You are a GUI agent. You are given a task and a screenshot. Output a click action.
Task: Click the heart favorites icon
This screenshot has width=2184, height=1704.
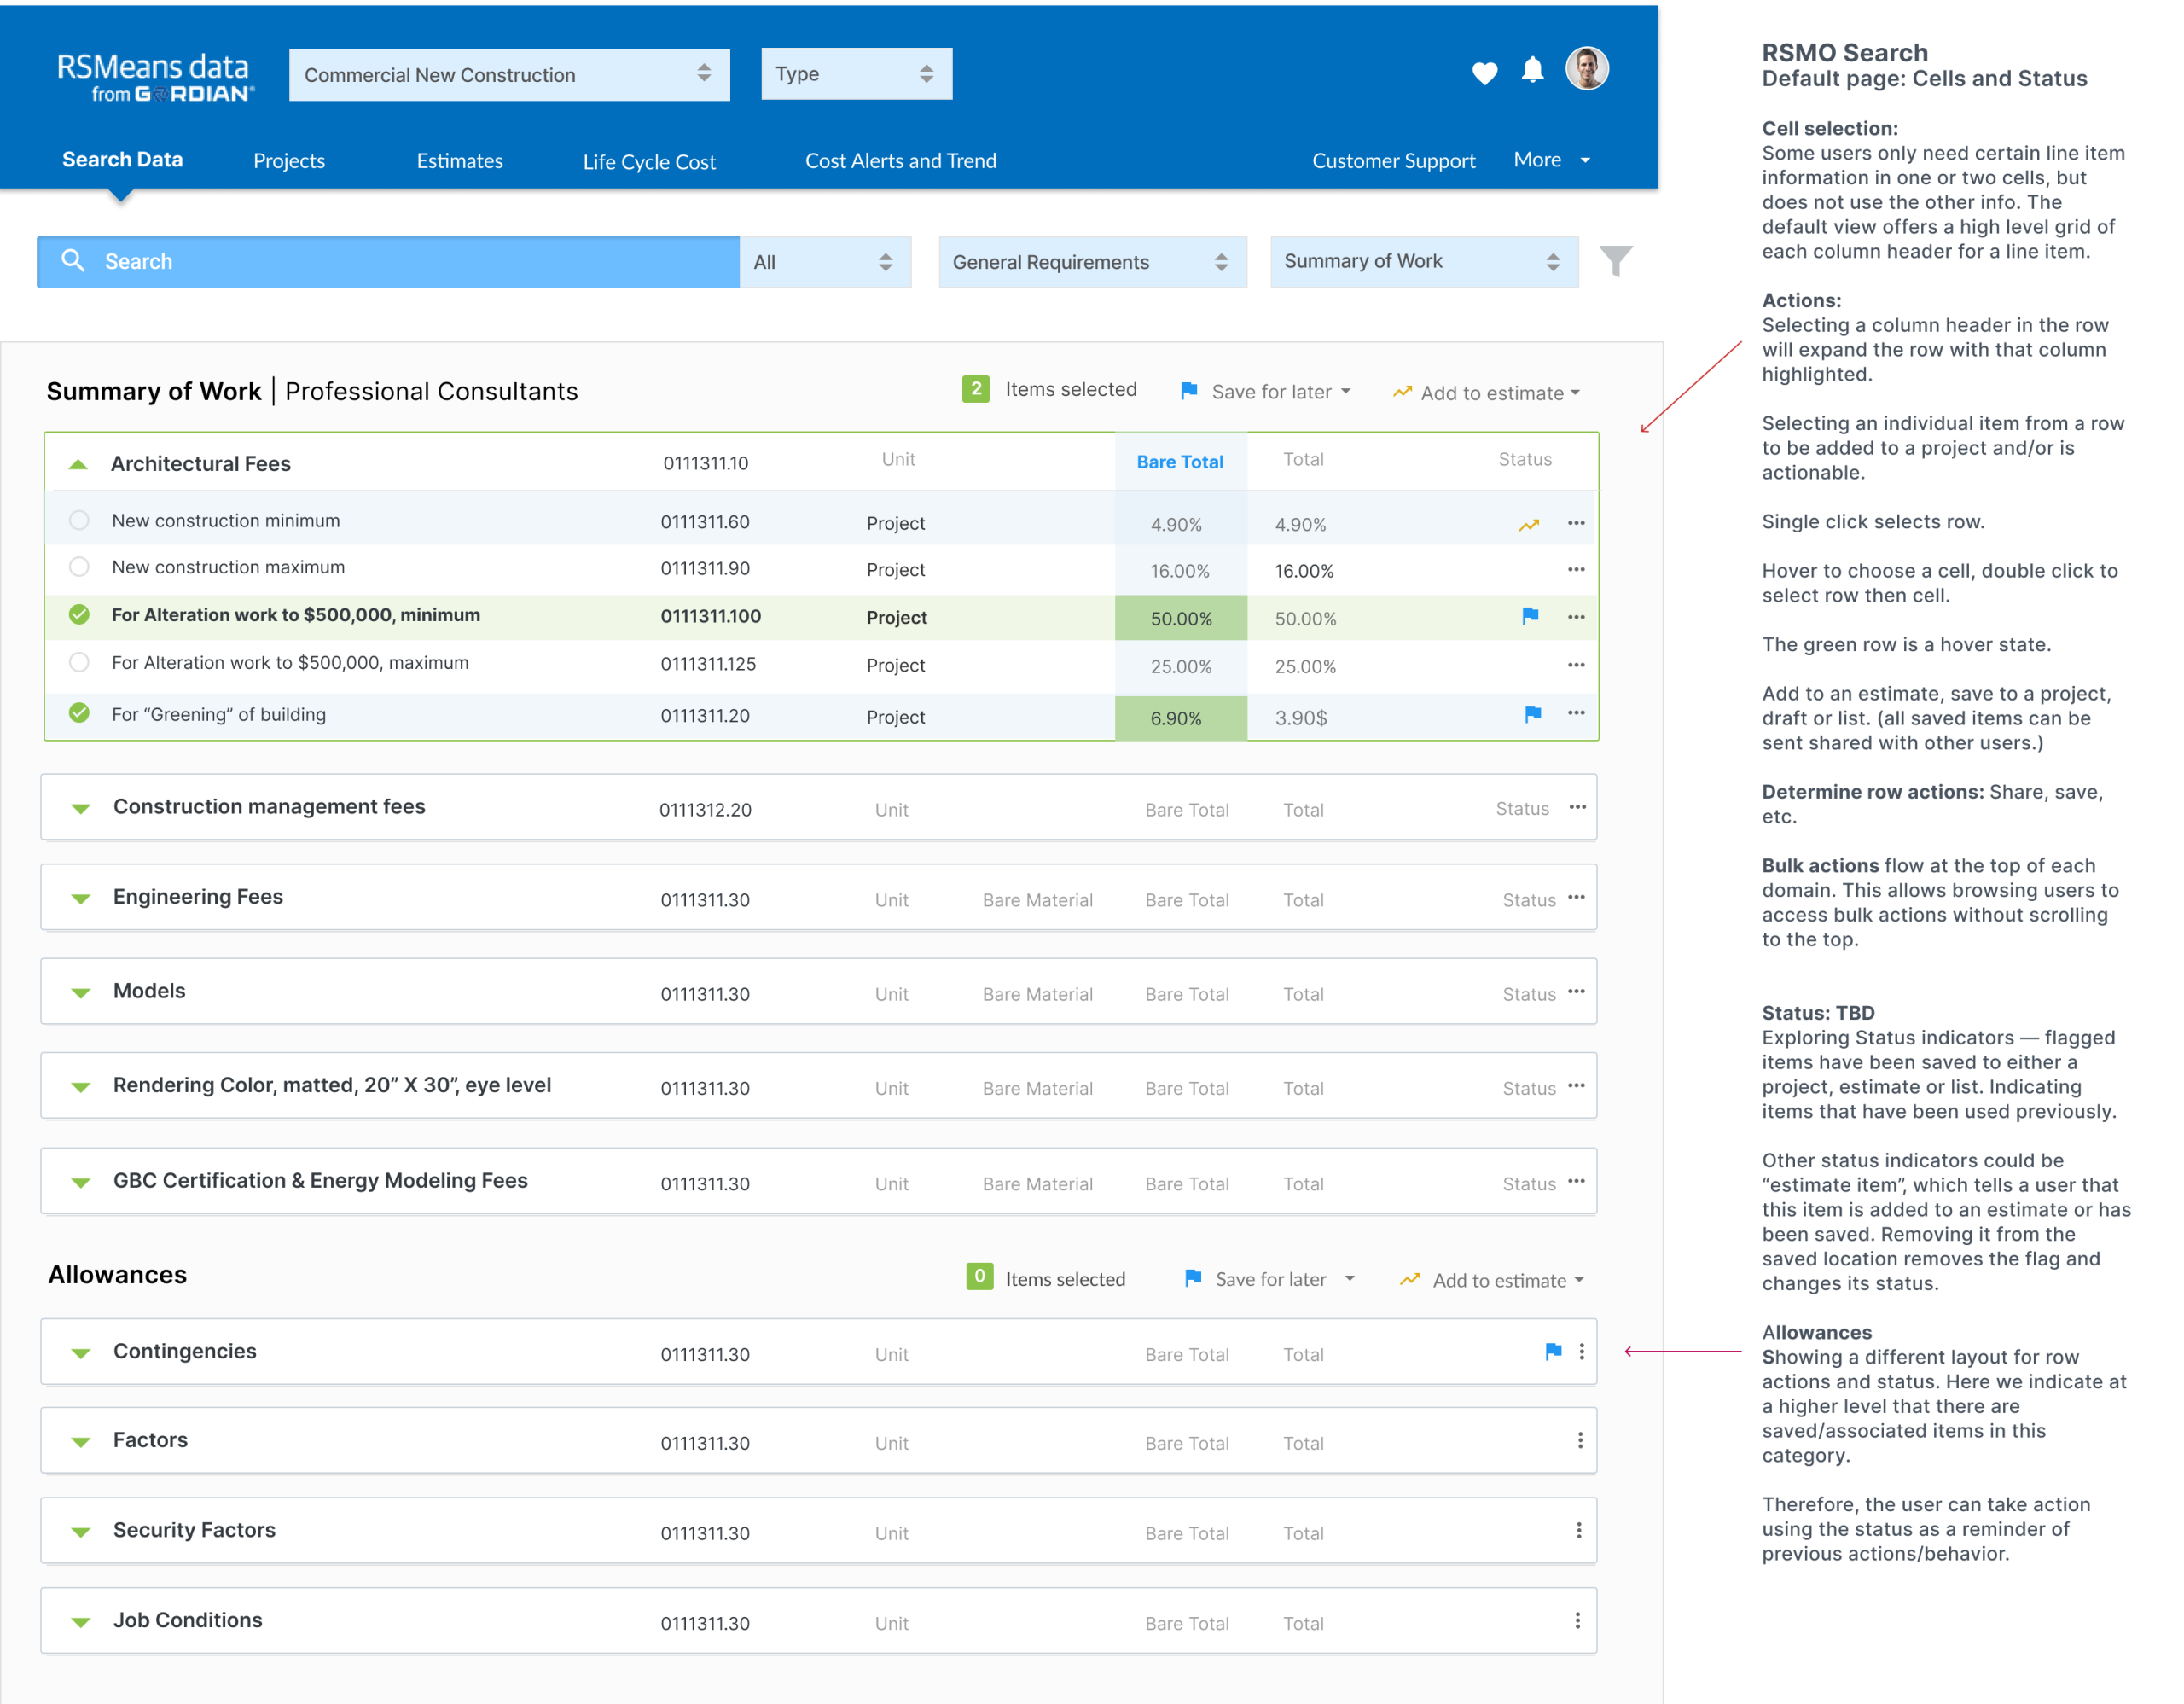point(1484,72)
